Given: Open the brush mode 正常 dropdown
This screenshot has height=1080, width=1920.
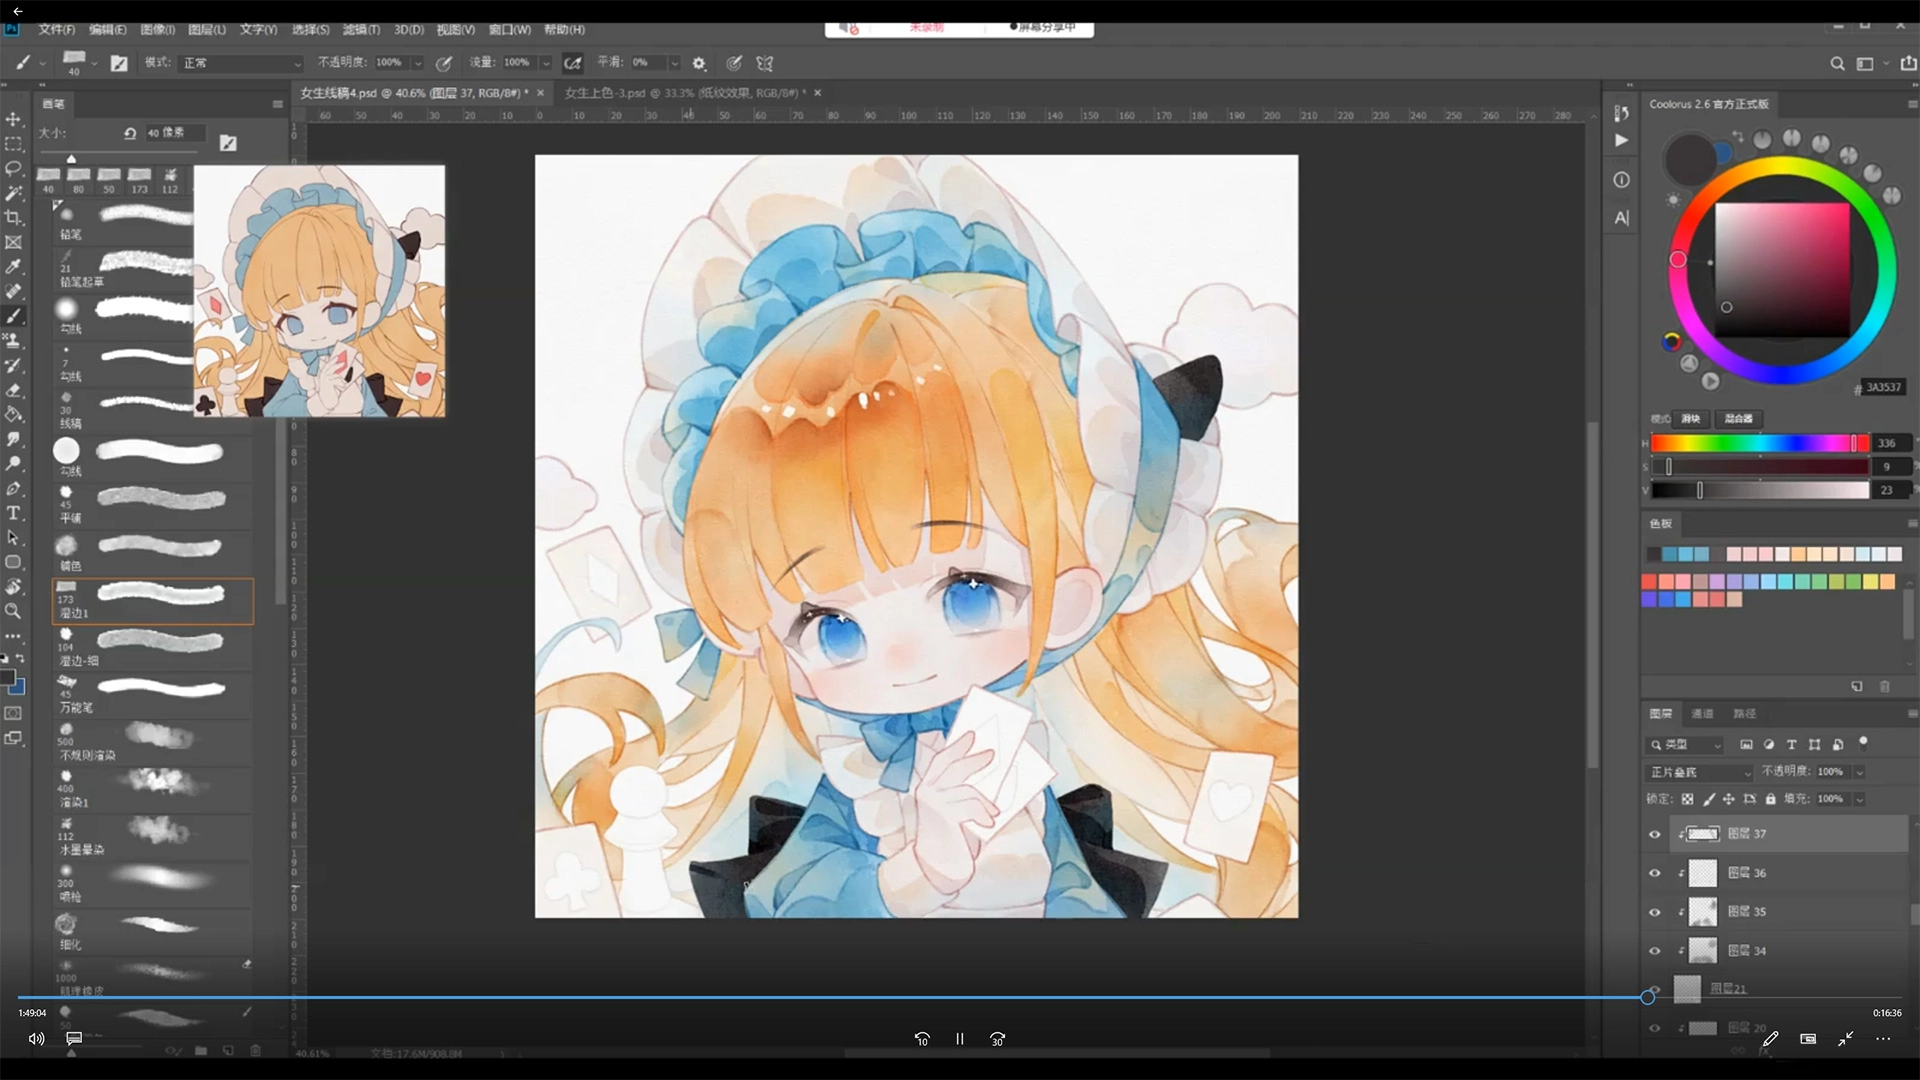Looking at the screenshot, I should 241,63.
